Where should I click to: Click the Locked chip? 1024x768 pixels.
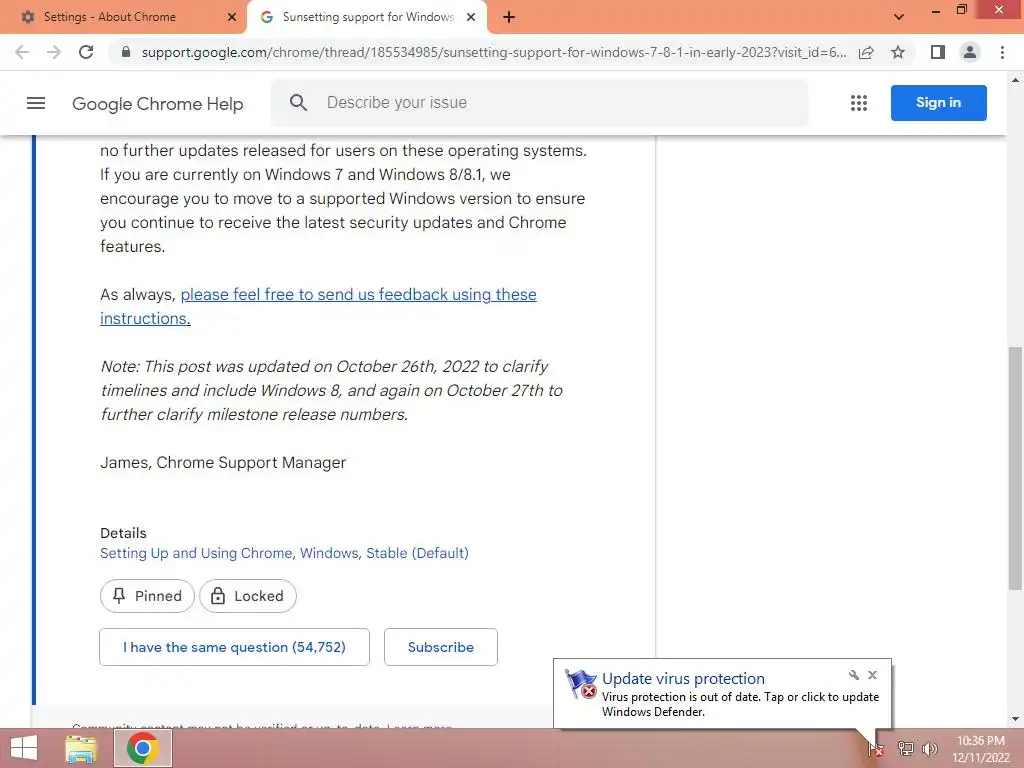[248, 596]
